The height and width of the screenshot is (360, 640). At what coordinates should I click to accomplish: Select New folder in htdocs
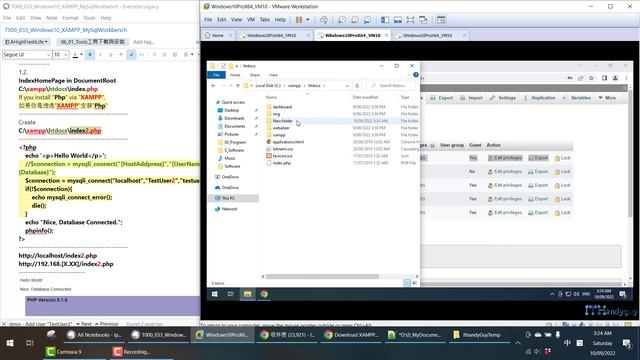(282, 121)
